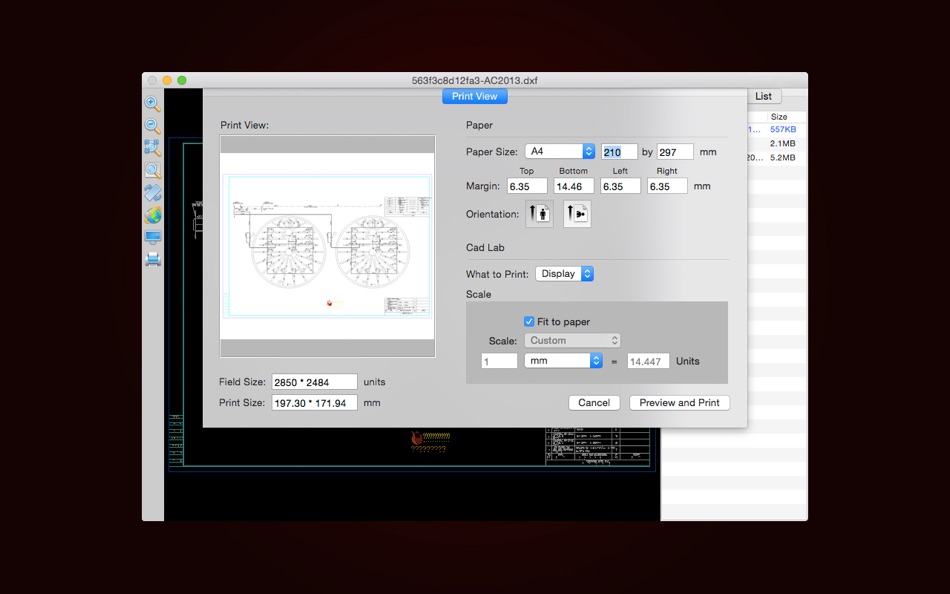Click the Preview and Print button

[x=680, y=403]
